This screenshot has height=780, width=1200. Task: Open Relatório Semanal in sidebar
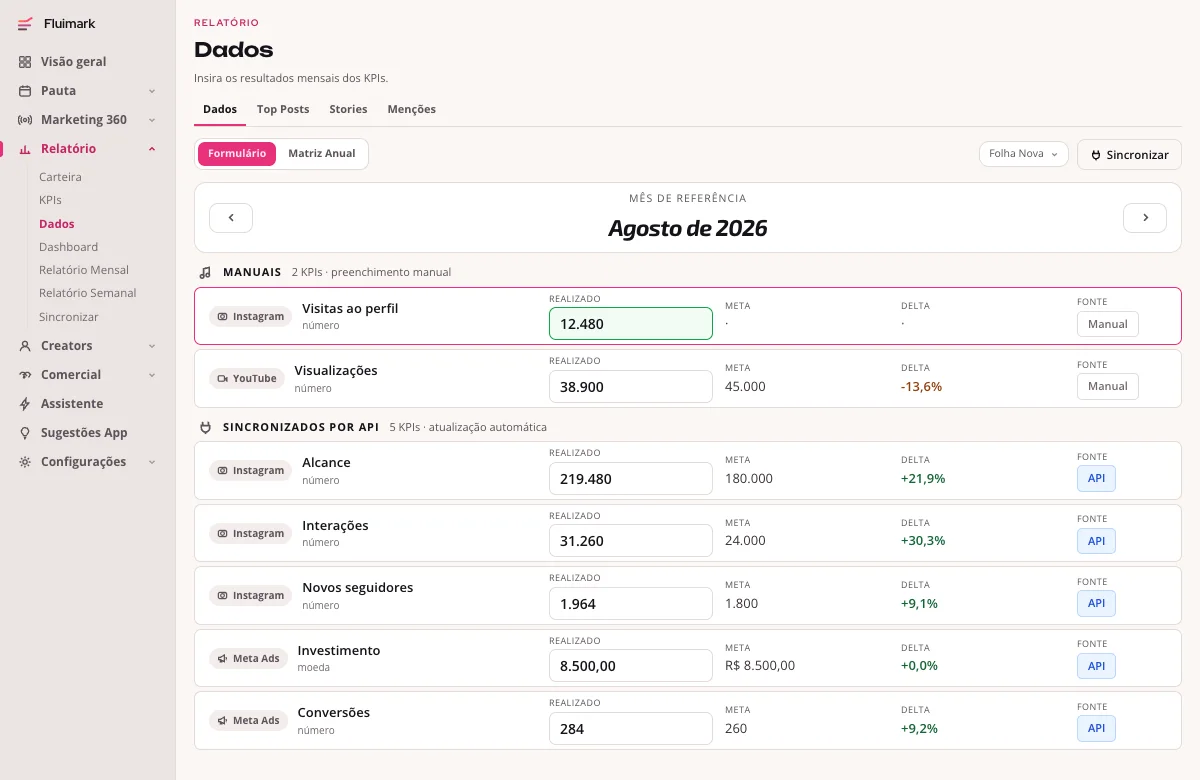pos(88,293)
